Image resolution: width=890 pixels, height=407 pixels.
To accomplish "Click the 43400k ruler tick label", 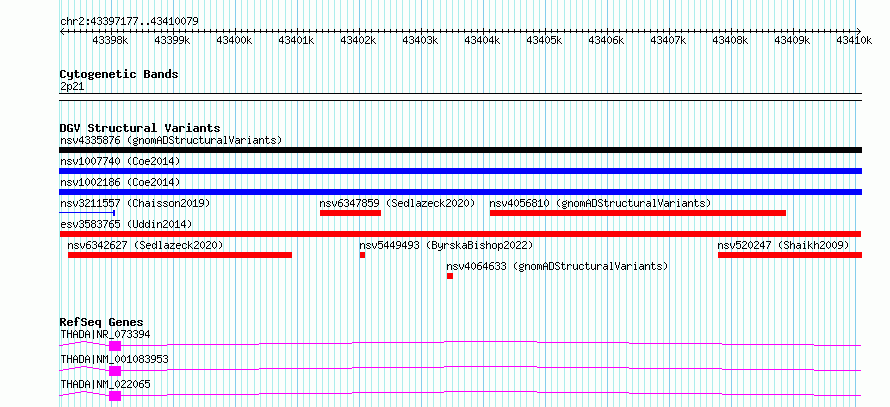I will [234, 40].
